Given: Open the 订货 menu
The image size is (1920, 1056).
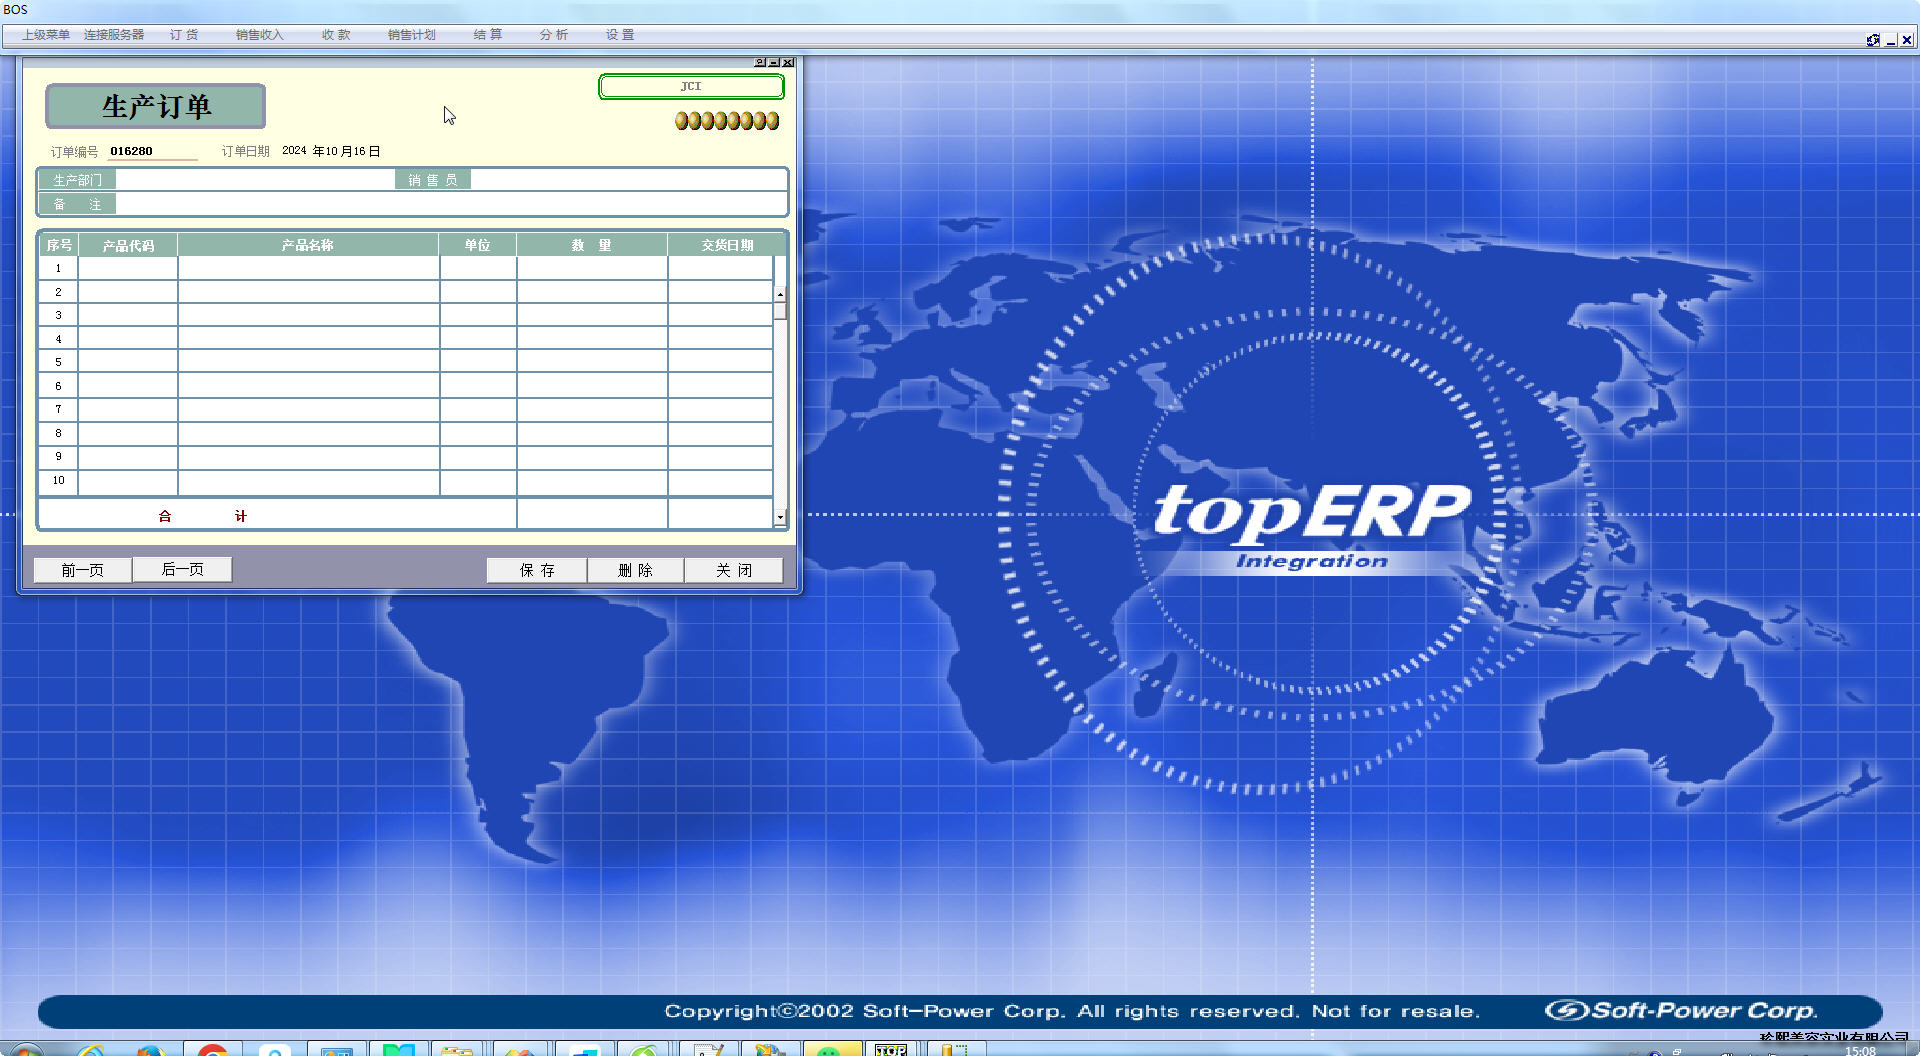Looking at the screenshot, I should point(184,35).
